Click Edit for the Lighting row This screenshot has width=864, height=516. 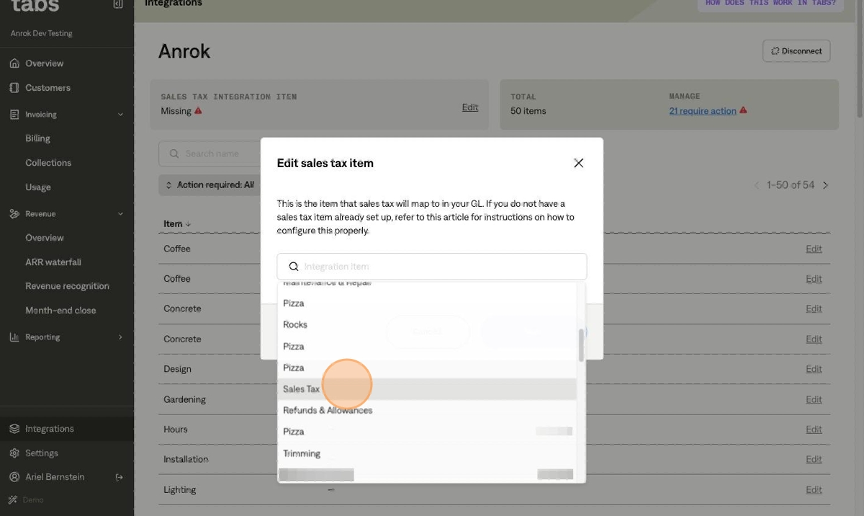(x=813, y=490)
